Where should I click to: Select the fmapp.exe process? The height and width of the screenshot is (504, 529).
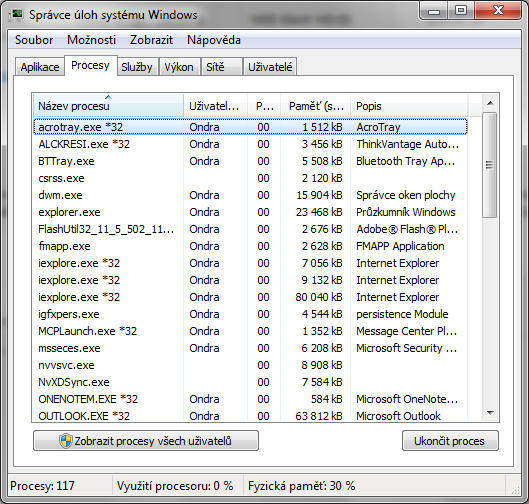click(250, 246)
